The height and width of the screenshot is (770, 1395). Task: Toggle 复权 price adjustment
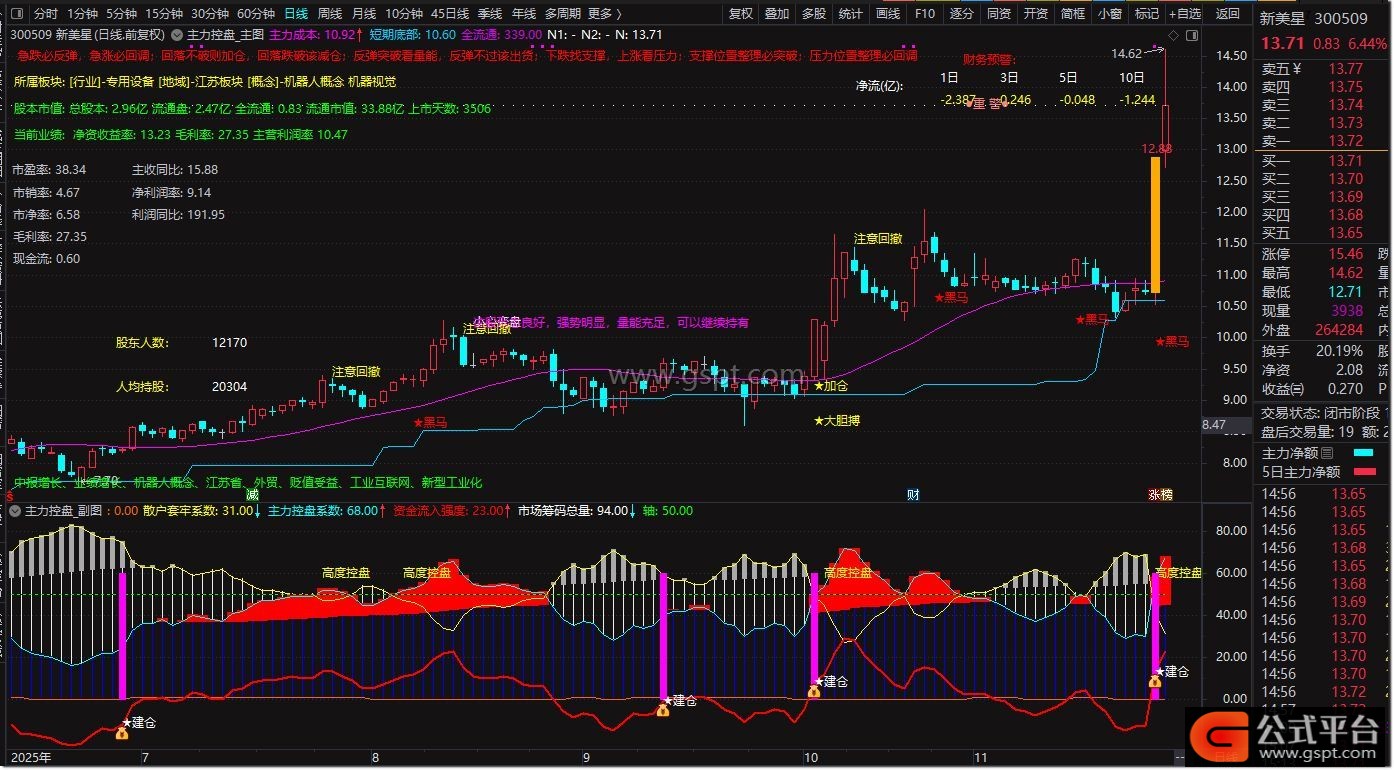(741, 14)
